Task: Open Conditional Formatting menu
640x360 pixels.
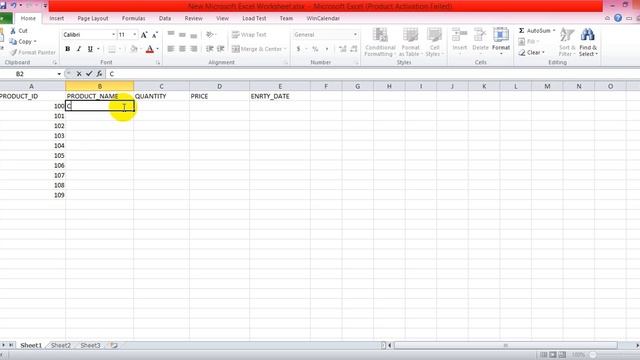Action: 380,42
